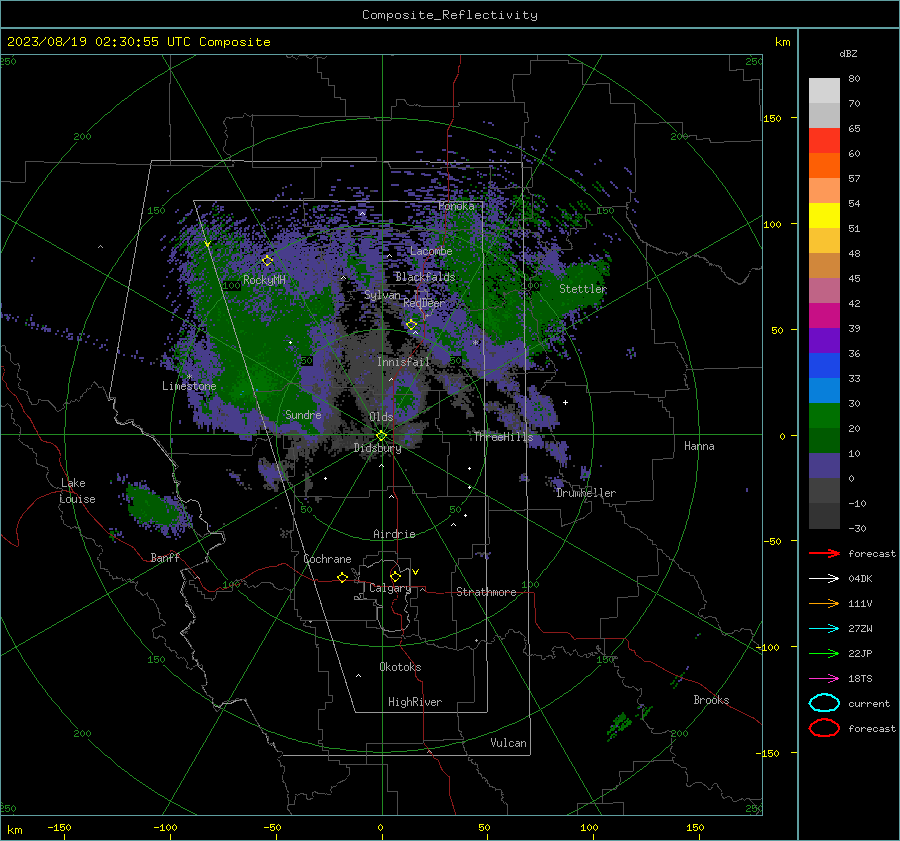This screenshot has width=900, height=841.
Task: Click the cyan 27ZW arrow in legend
Action: pos(824,629)
